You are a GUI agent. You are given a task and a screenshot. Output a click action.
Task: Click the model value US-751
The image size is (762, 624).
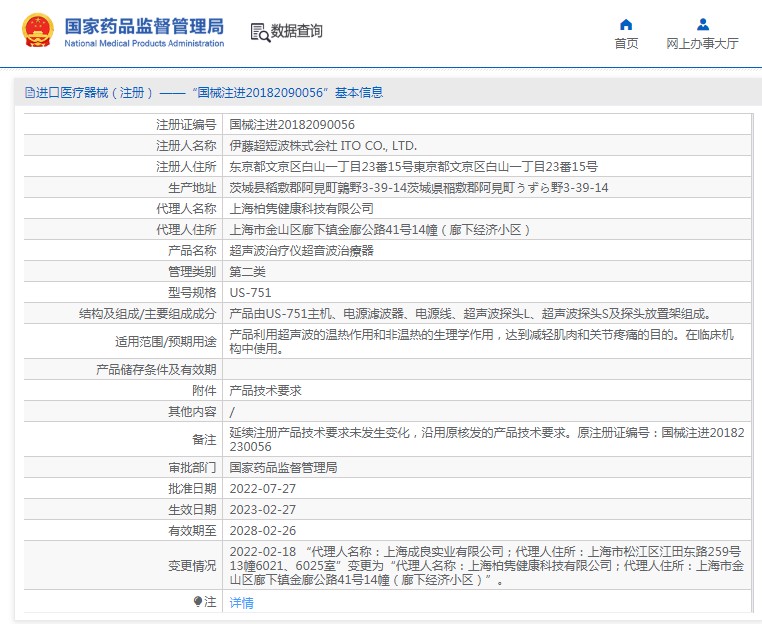[x=250, y=293]
